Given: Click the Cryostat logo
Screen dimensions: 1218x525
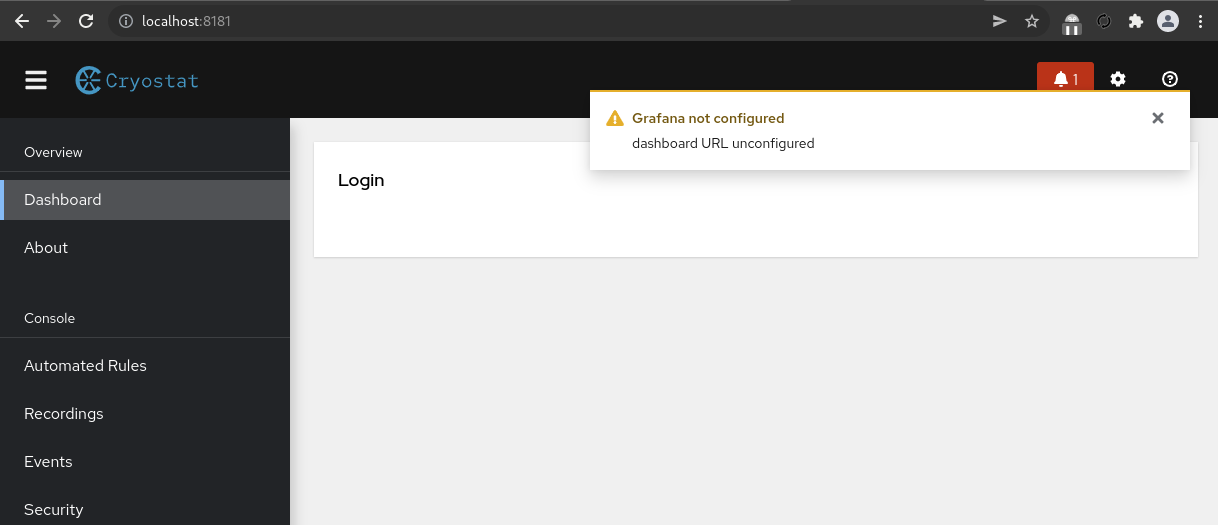Looking at the screenshot, I should click(137, 80).
